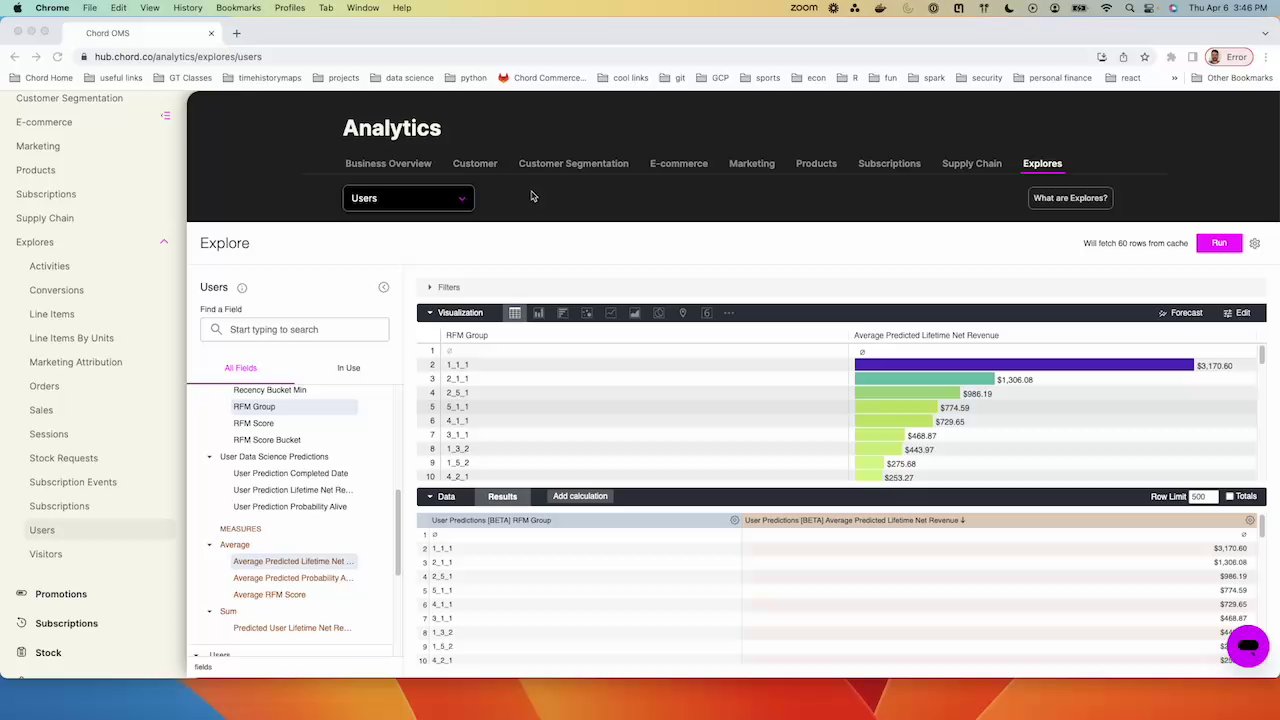Collapse the field picker panel arrow

click(383, 287)
